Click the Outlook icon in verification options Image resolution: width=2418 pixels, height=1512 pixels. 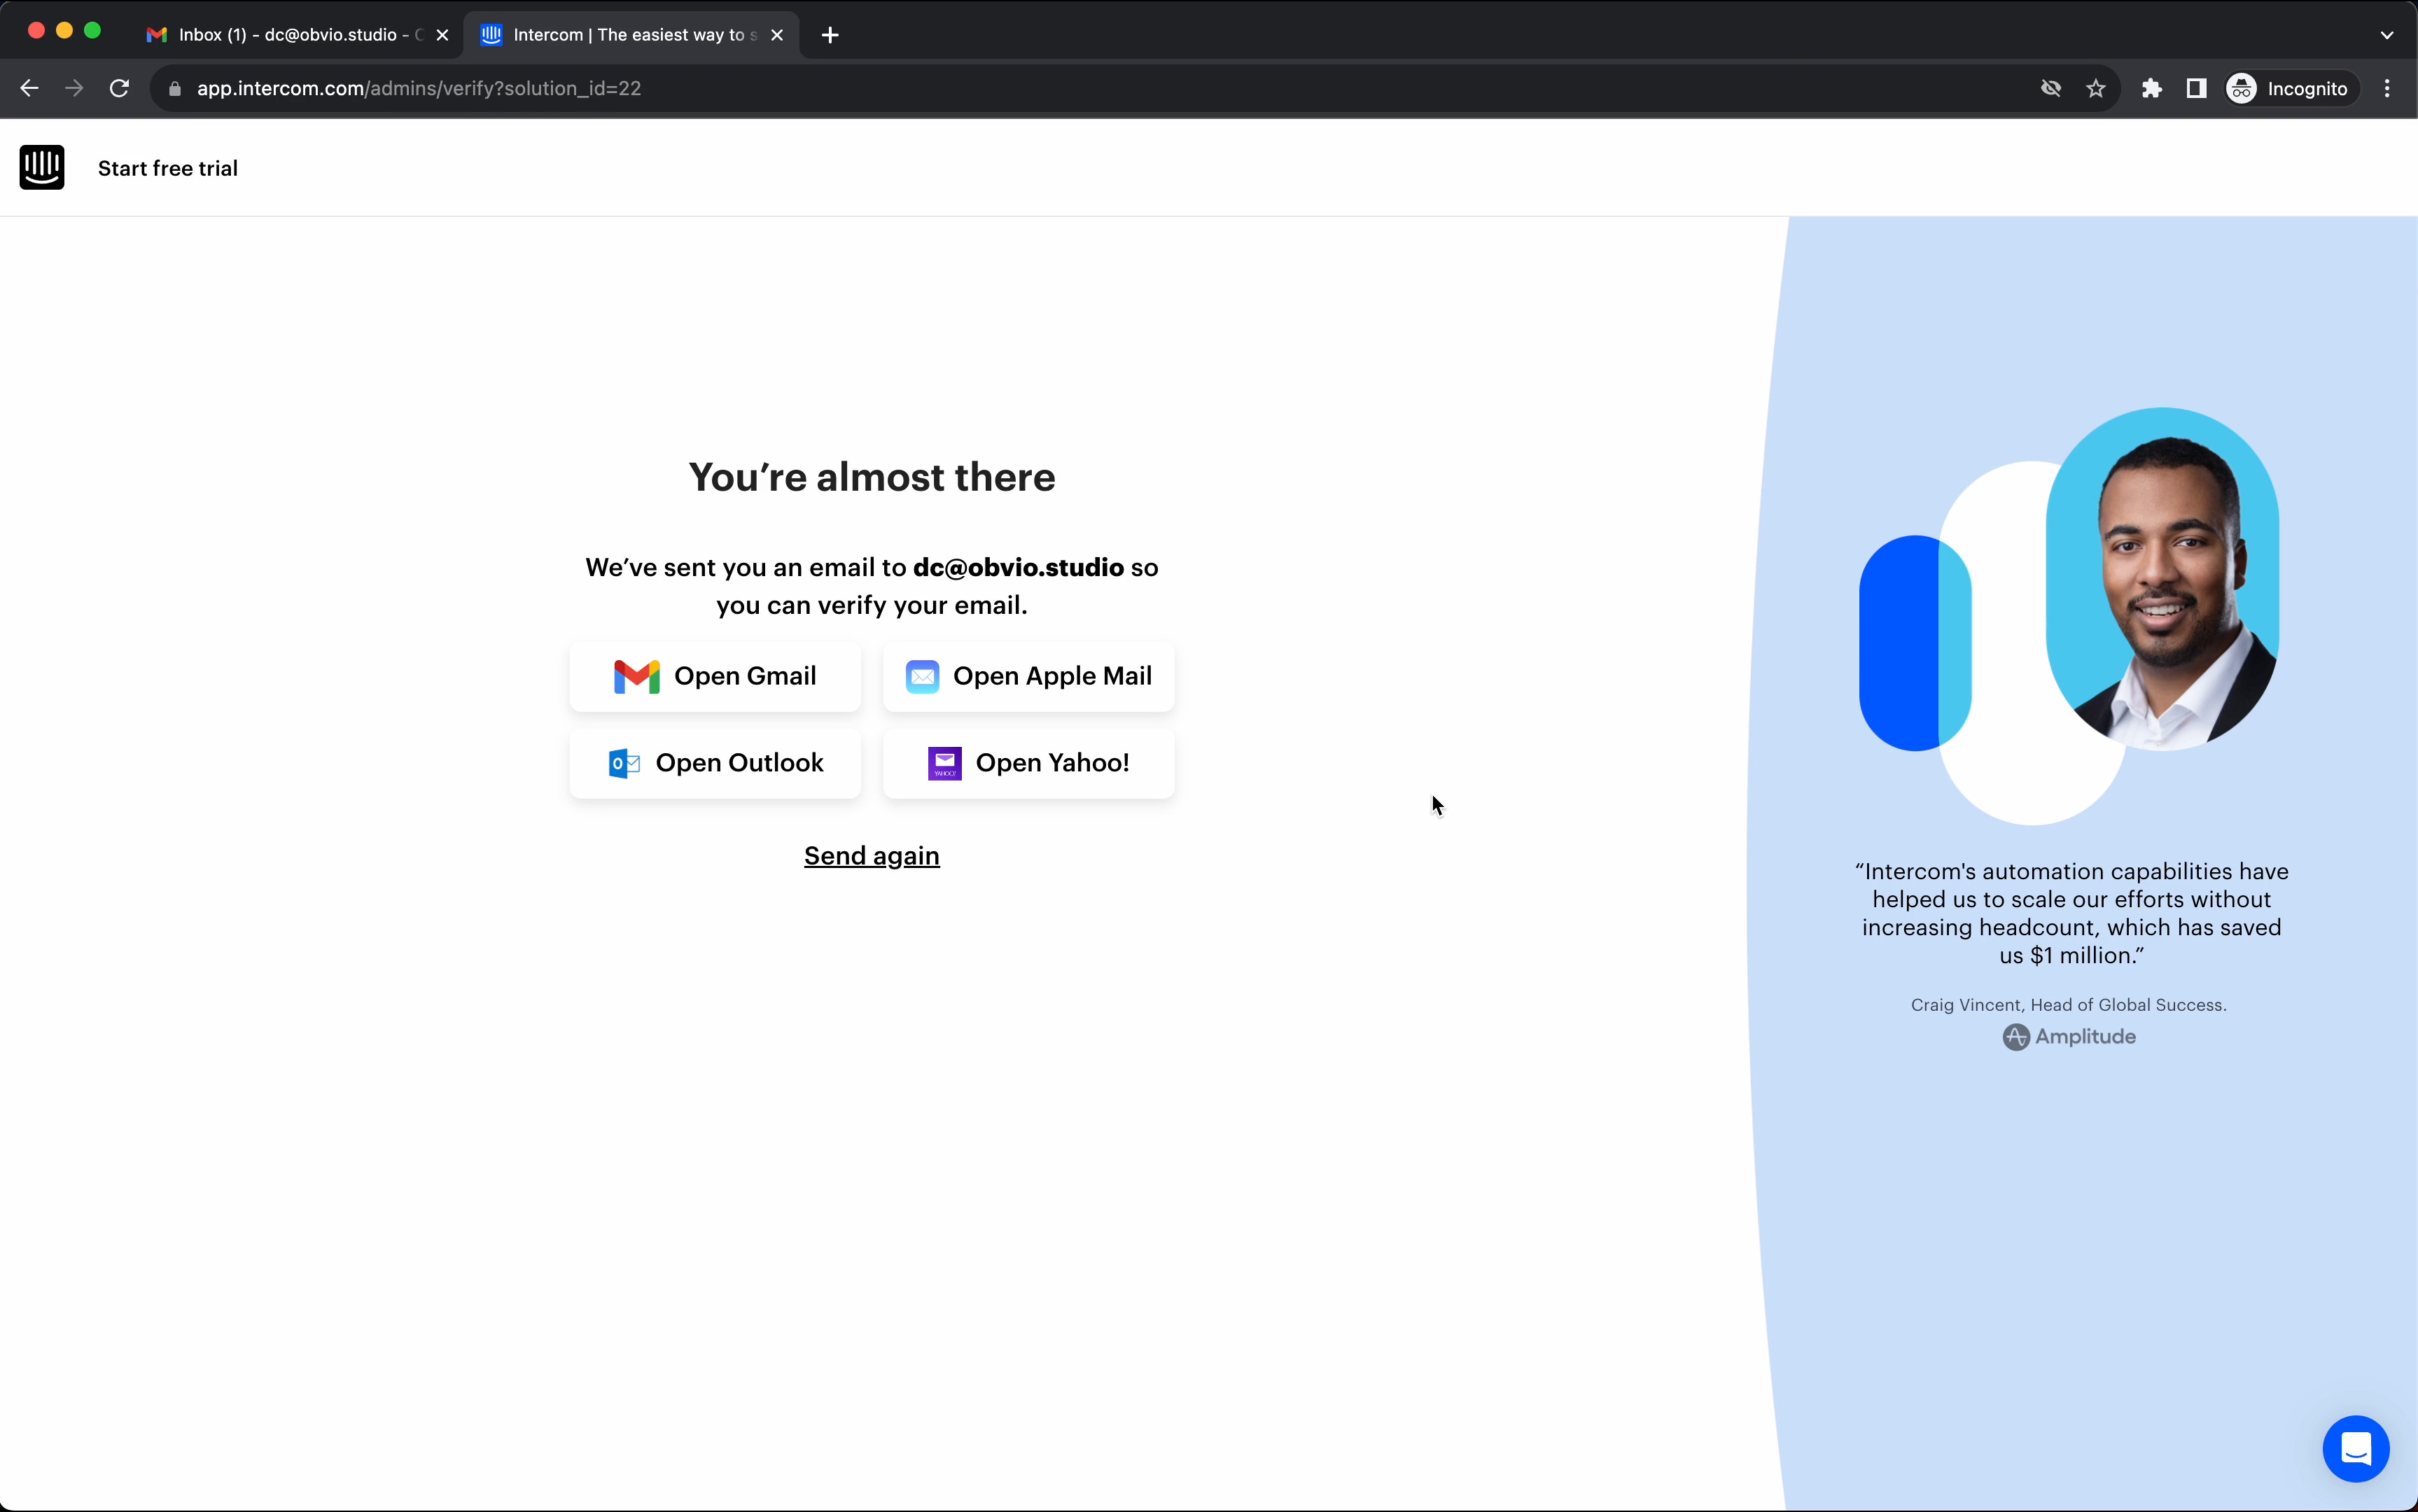[624, 763]
